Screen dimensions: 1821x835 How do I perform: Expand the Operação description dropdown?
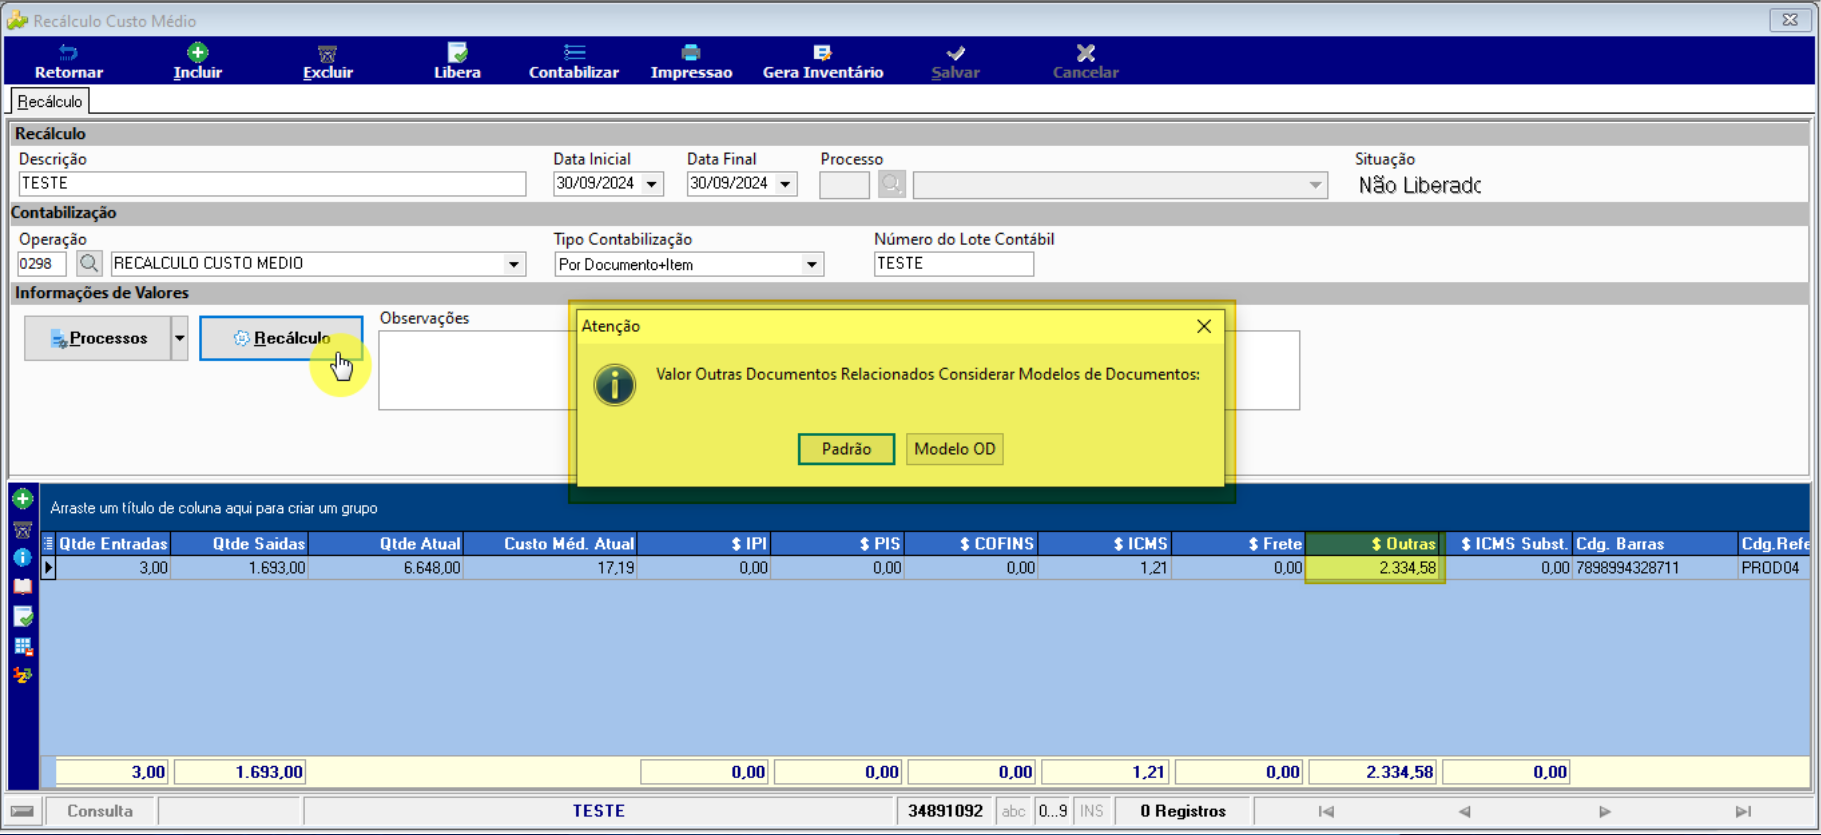(514, 264)
